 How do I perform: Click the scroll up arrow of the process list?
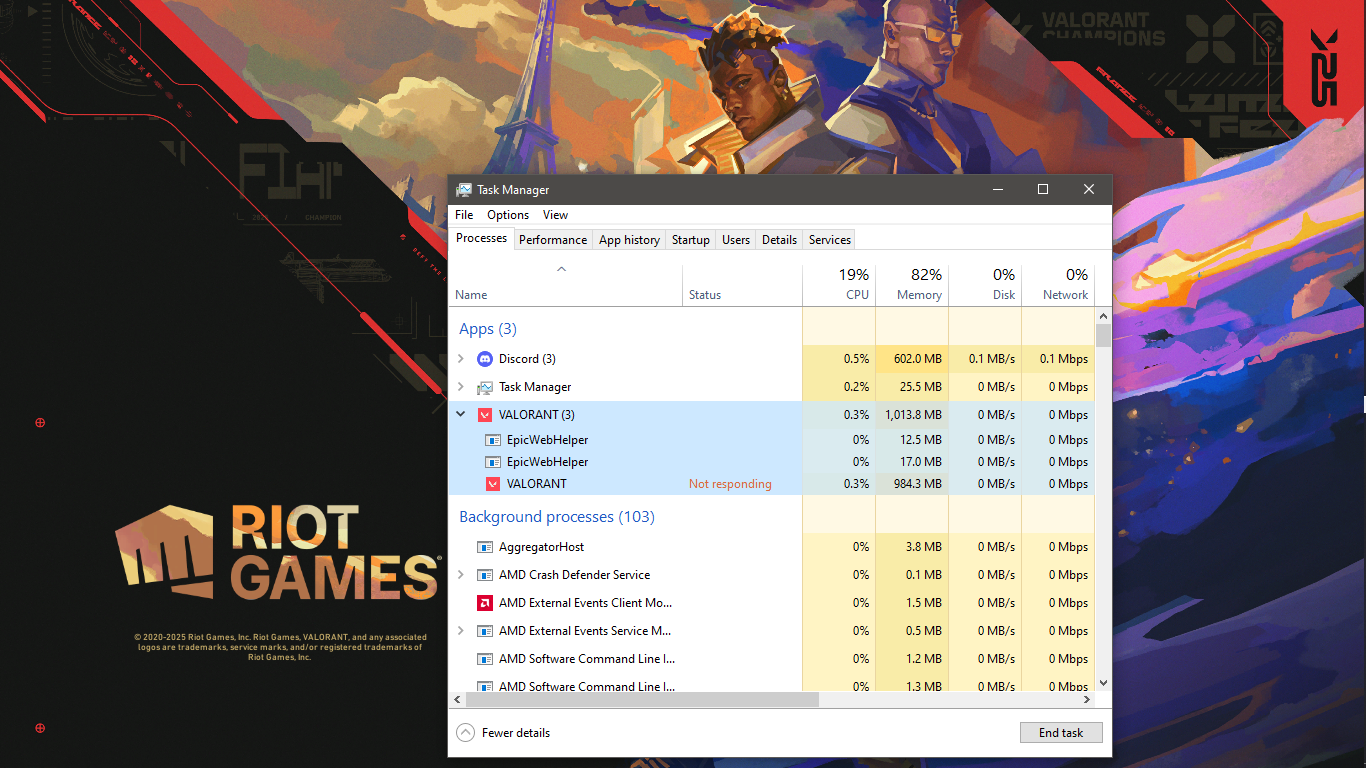coord(1103,315)
